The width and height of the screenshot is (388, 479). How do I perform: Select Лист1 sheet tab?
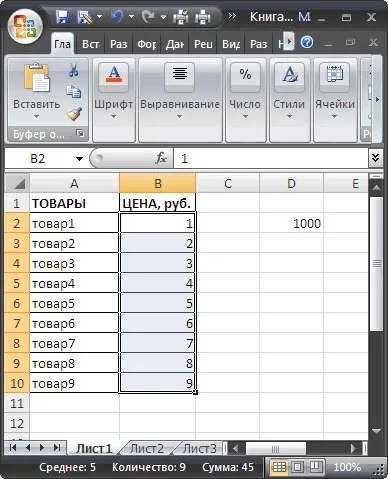[94, 449]
